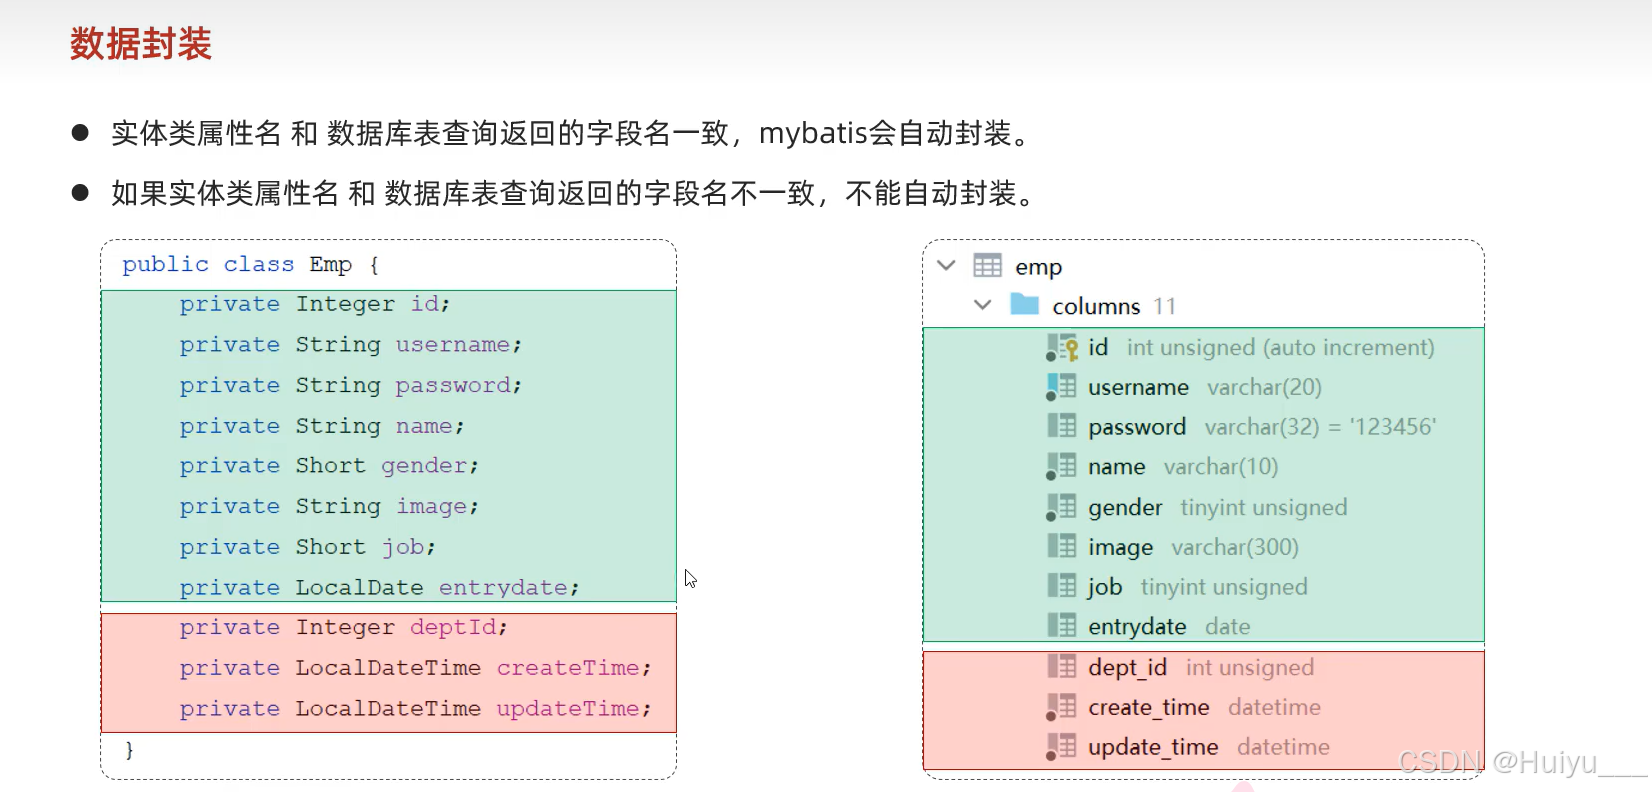Screen dimensions: 1652x792
Task: Click the dept_id column icon
Action: 1061,666
